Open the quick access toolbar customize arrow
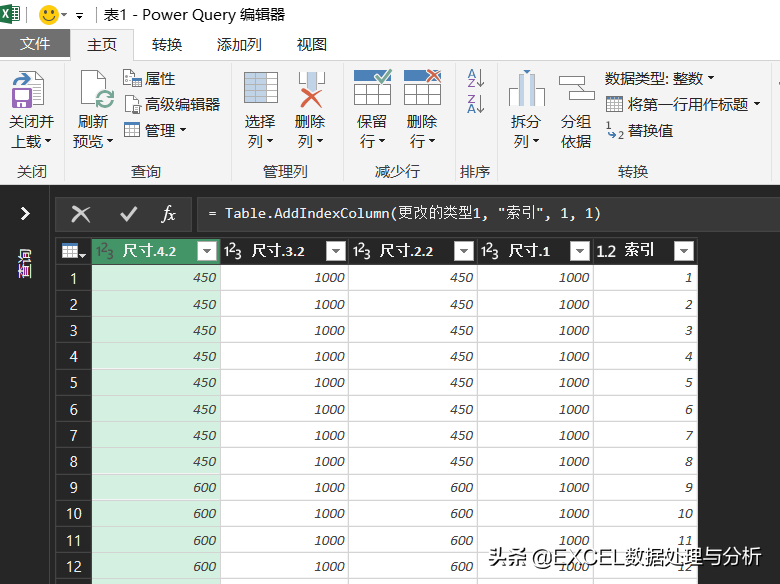Screen dimensions: 780x584 (x=79, y=16)
